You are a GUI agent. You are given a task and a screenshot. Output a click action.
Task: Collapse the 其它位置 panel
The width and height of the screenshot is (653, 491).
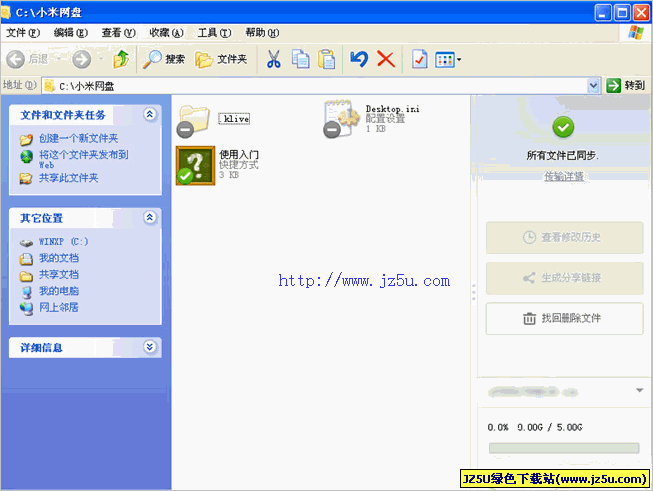pyautogui.click(x=150, y=217)
